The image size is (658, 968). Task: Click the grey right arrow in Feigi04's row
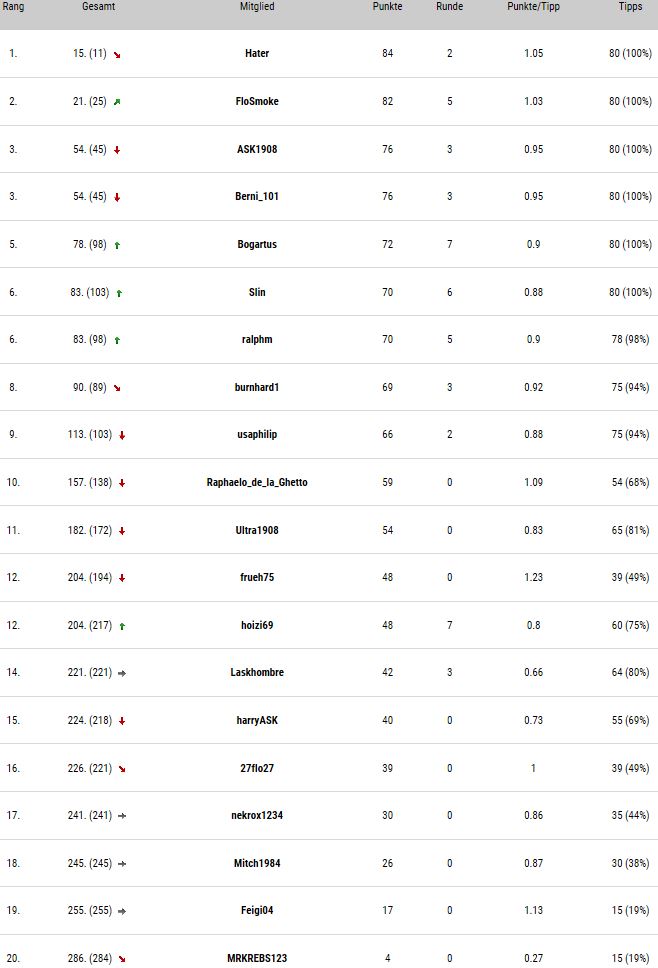122,911
